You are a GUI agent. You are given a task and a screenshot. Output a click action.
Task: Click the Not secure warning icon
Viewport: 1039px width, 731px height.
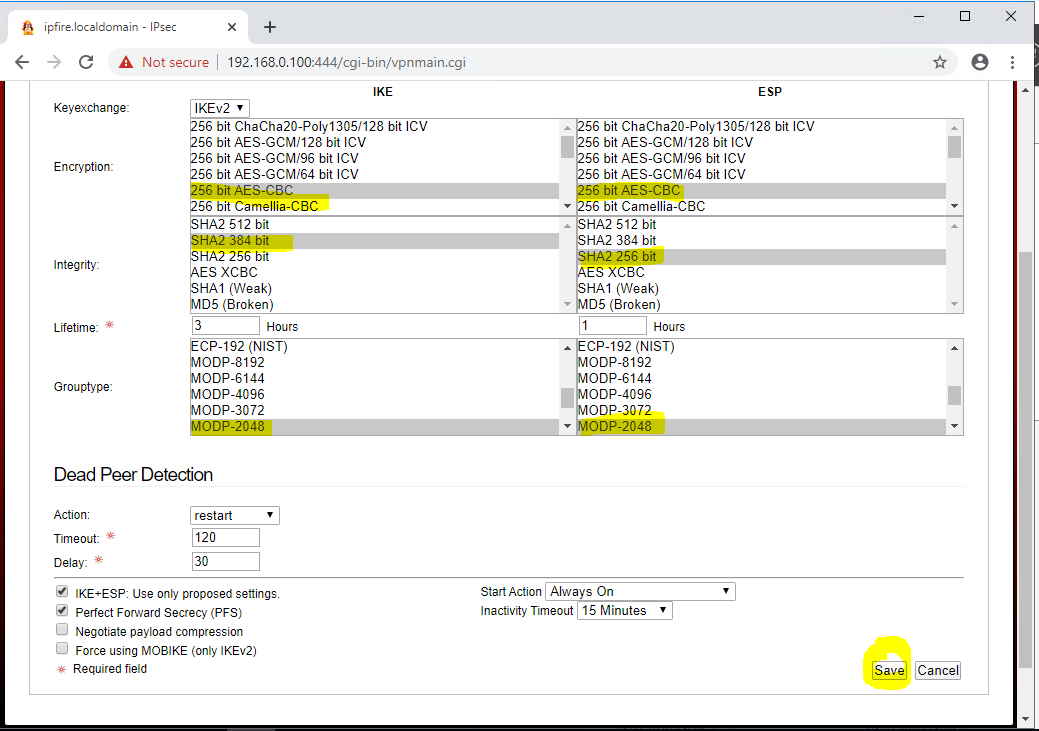126,61
